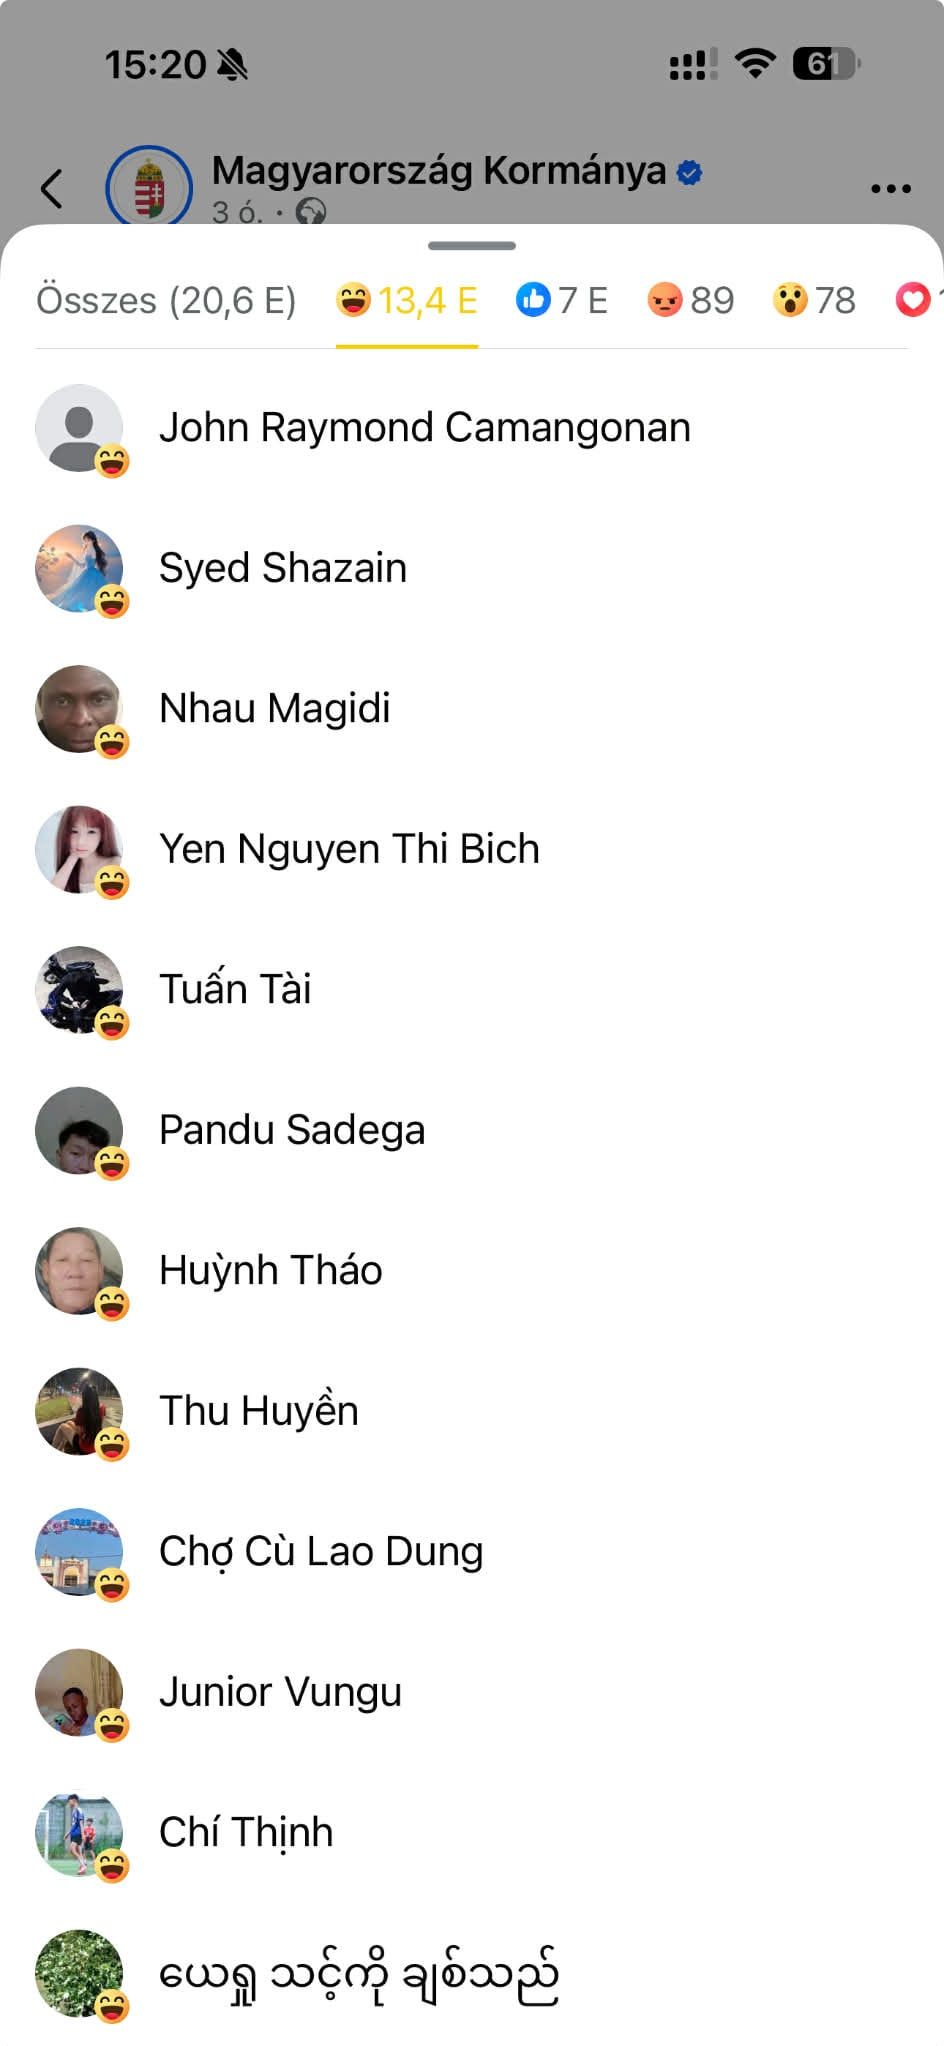Select the Haha reactions tab 13,4 E

407,300
